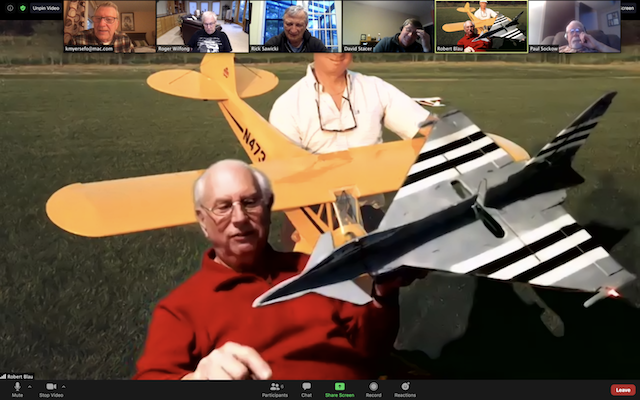Expand audio options next to Mute

point(29,387)
